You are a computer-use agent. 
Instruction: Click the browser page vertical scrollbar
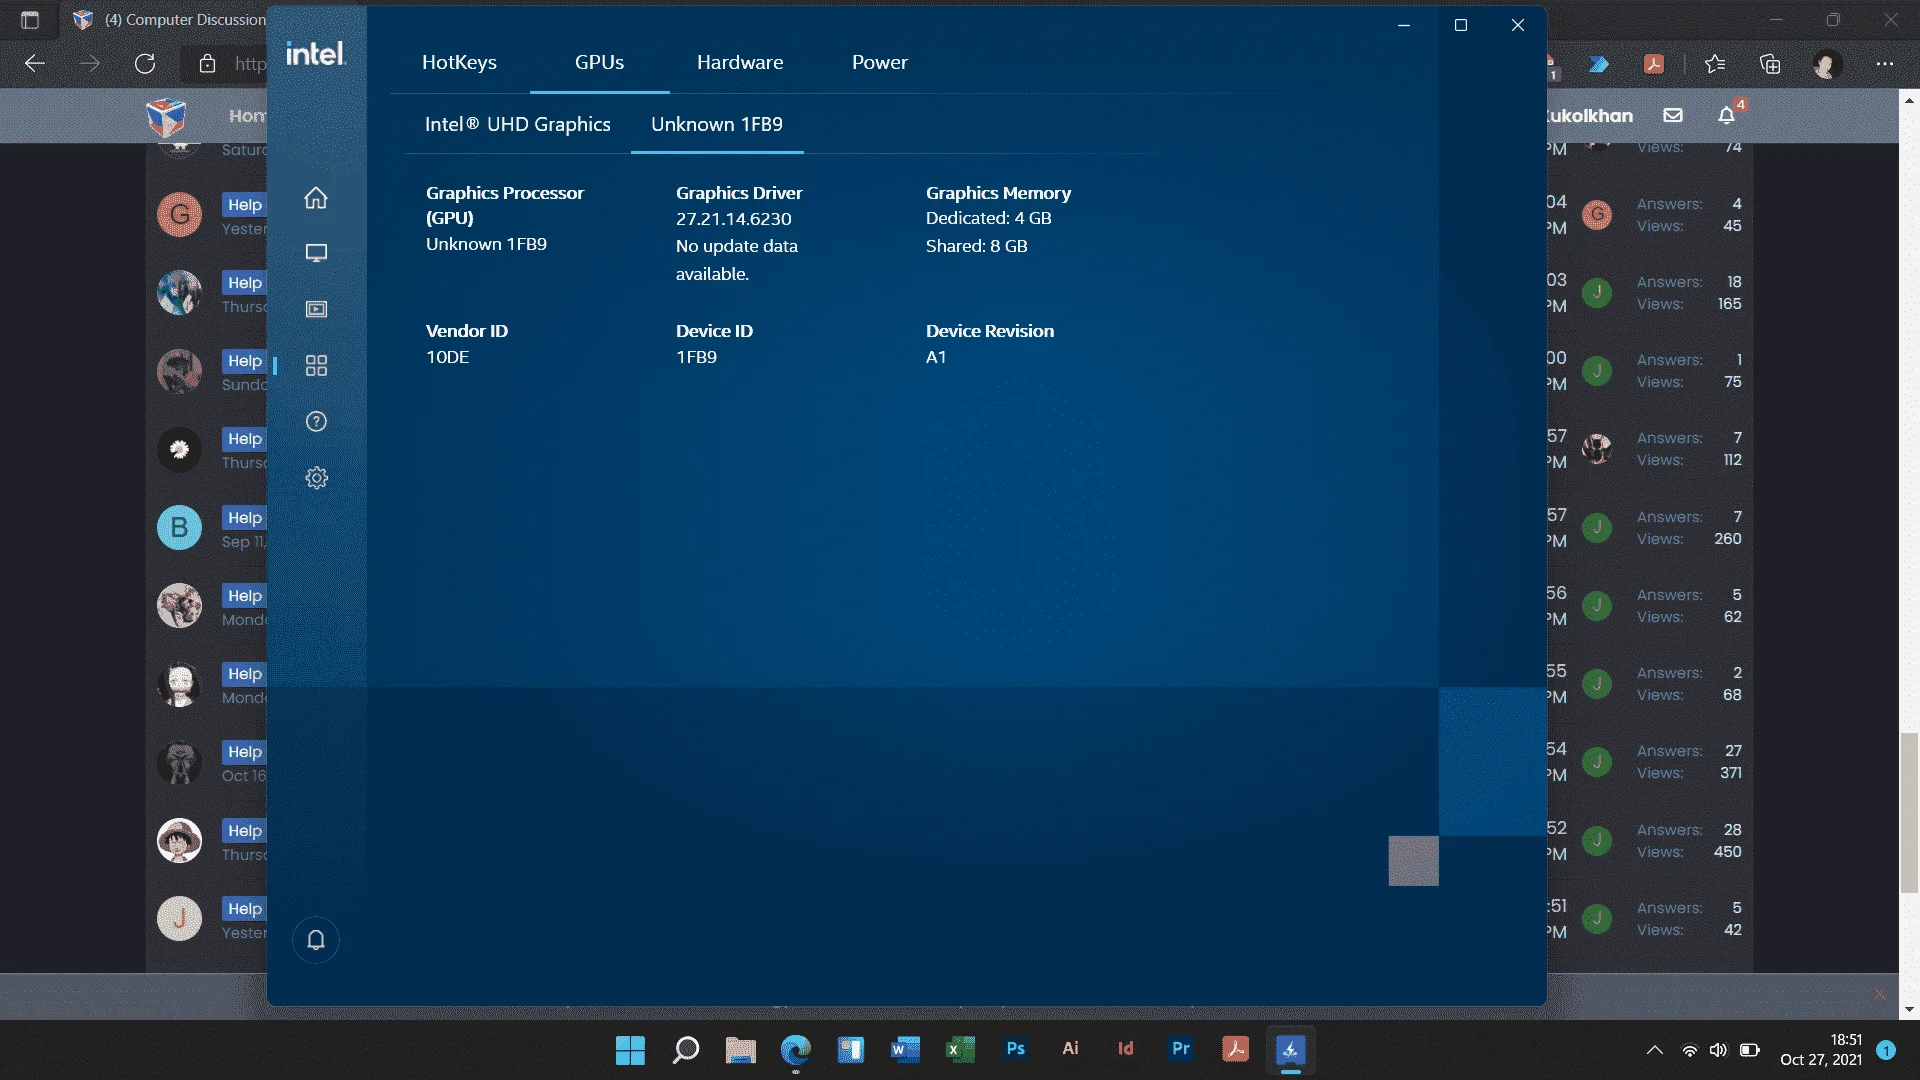[x=1909, y=813]
